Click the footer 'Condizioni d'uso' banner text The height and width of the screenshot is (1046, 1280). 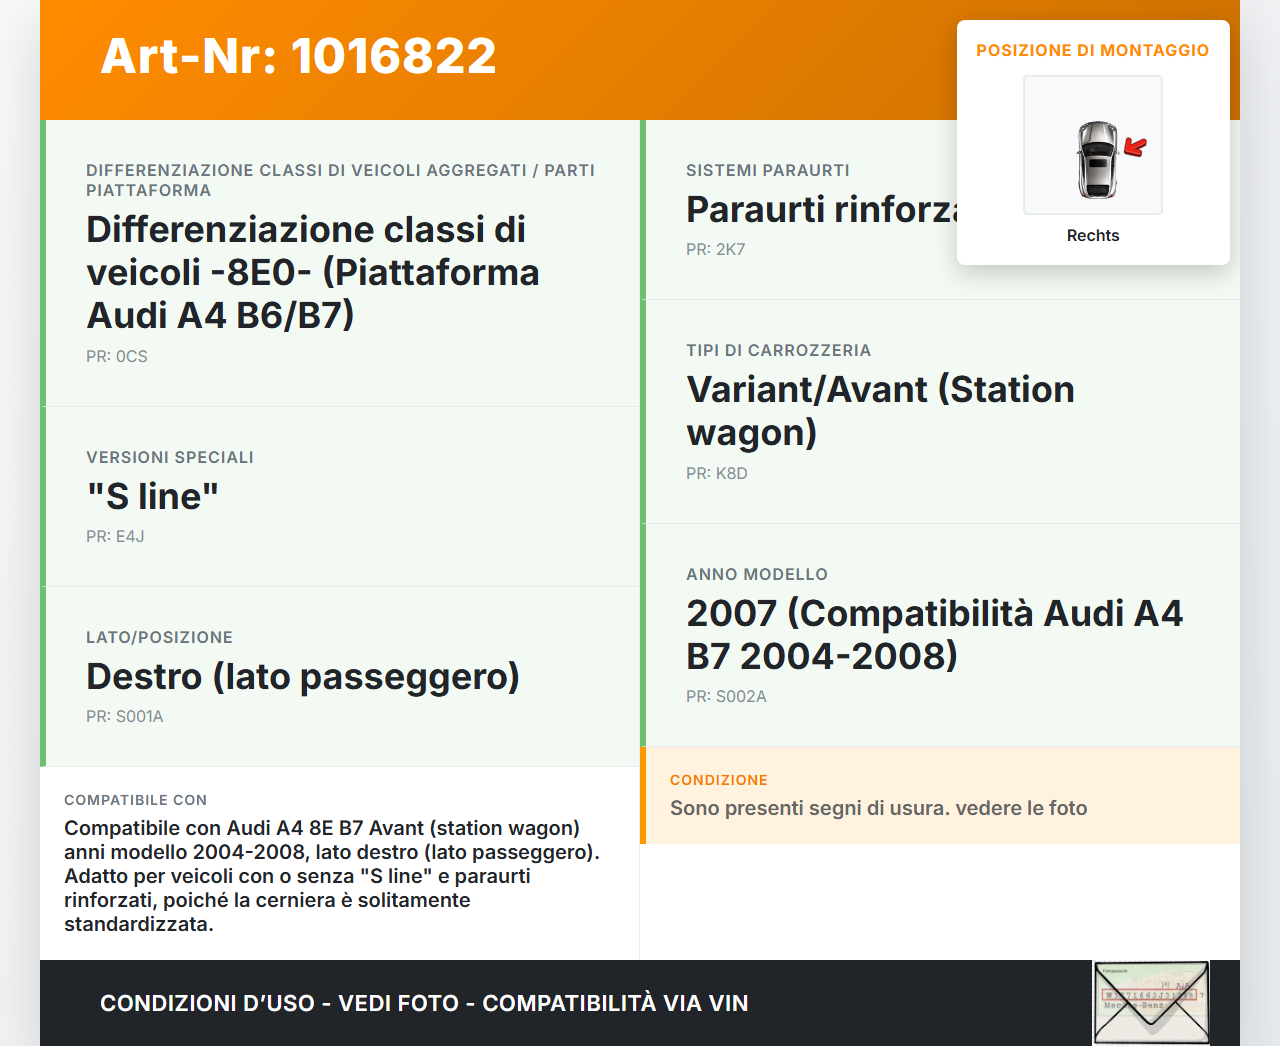424,1003
